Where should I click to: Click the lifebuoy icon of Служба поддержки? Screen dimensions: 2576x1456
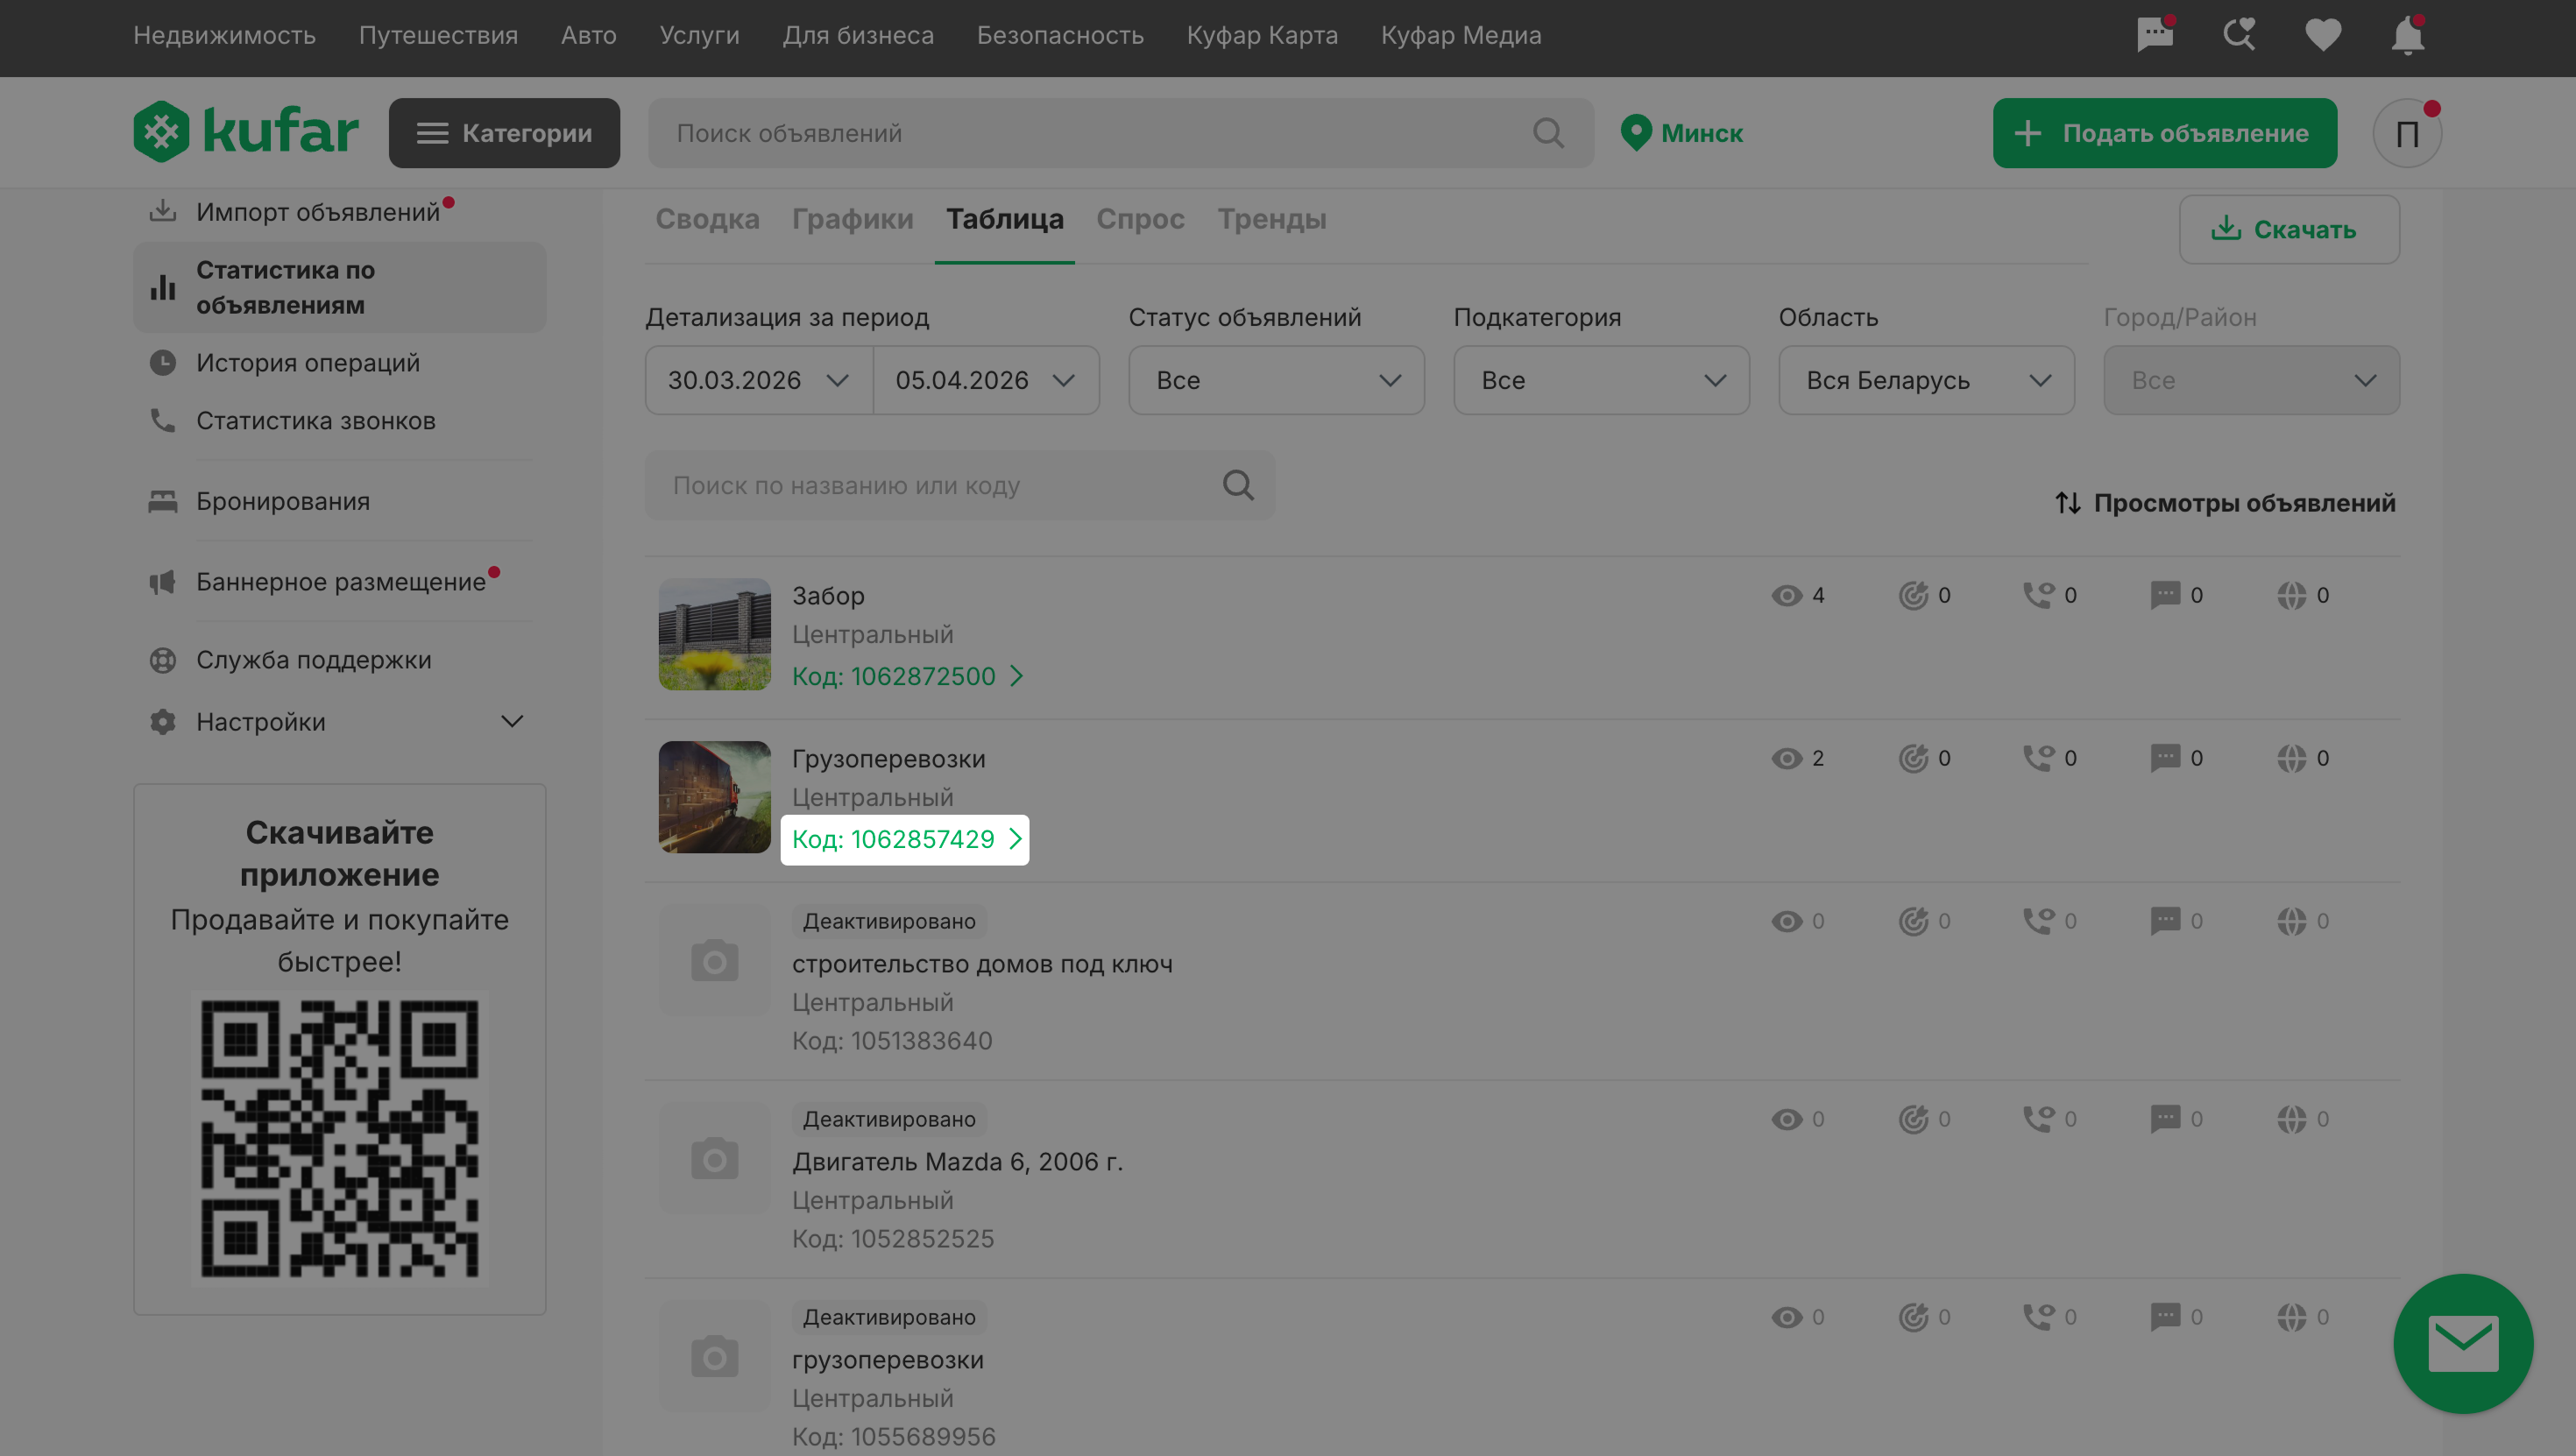(x=163, y=660)
